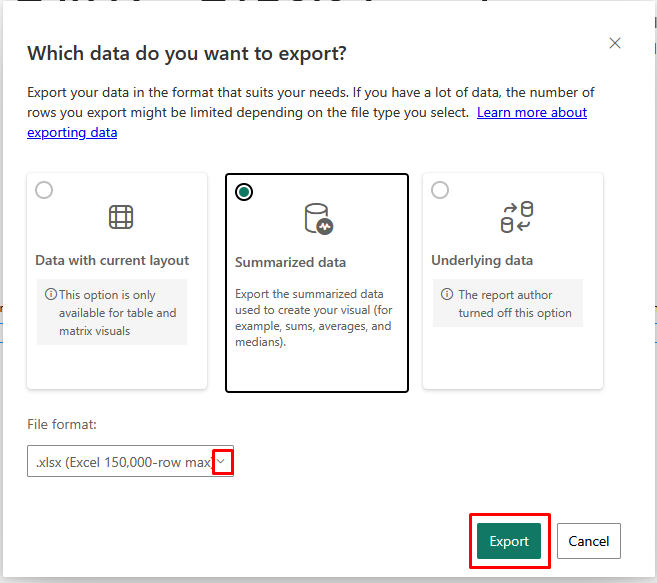The height and width of the screenshot is (583, 657).
Task: Select the Summarized data radio button
Action: (244, 192)
